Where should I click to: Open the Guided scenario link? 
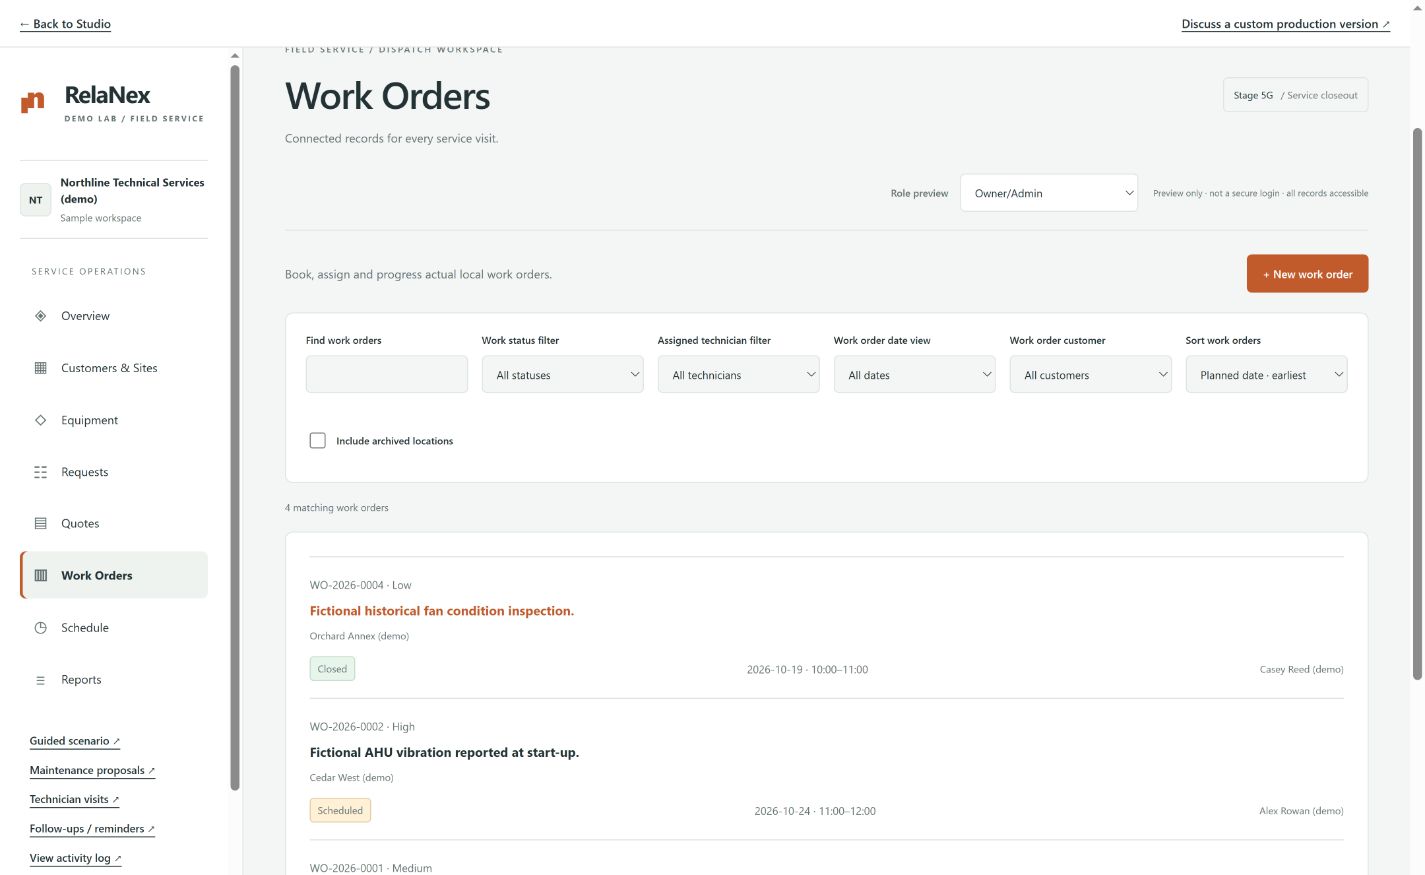75,741
